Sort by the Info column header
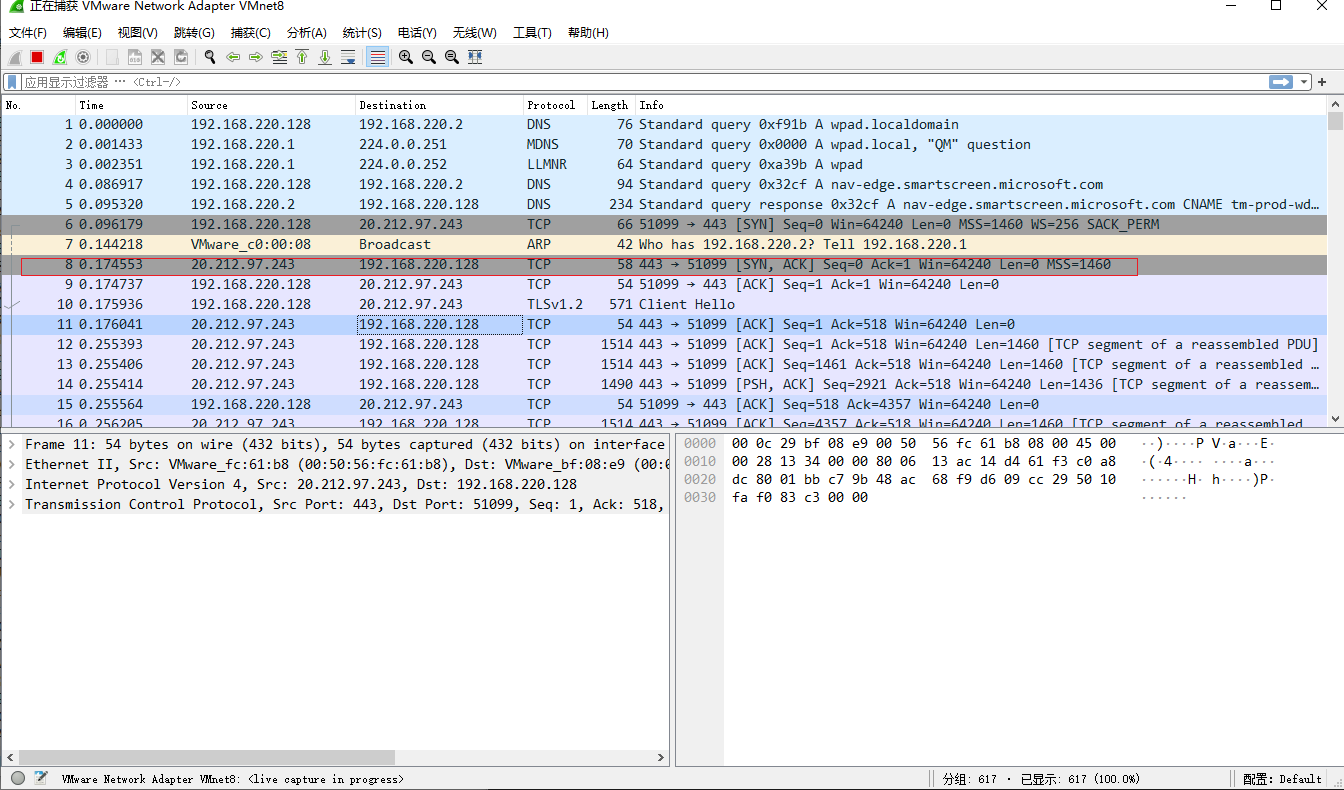Viewport: 1344px width, 790px height. point(982,105)
